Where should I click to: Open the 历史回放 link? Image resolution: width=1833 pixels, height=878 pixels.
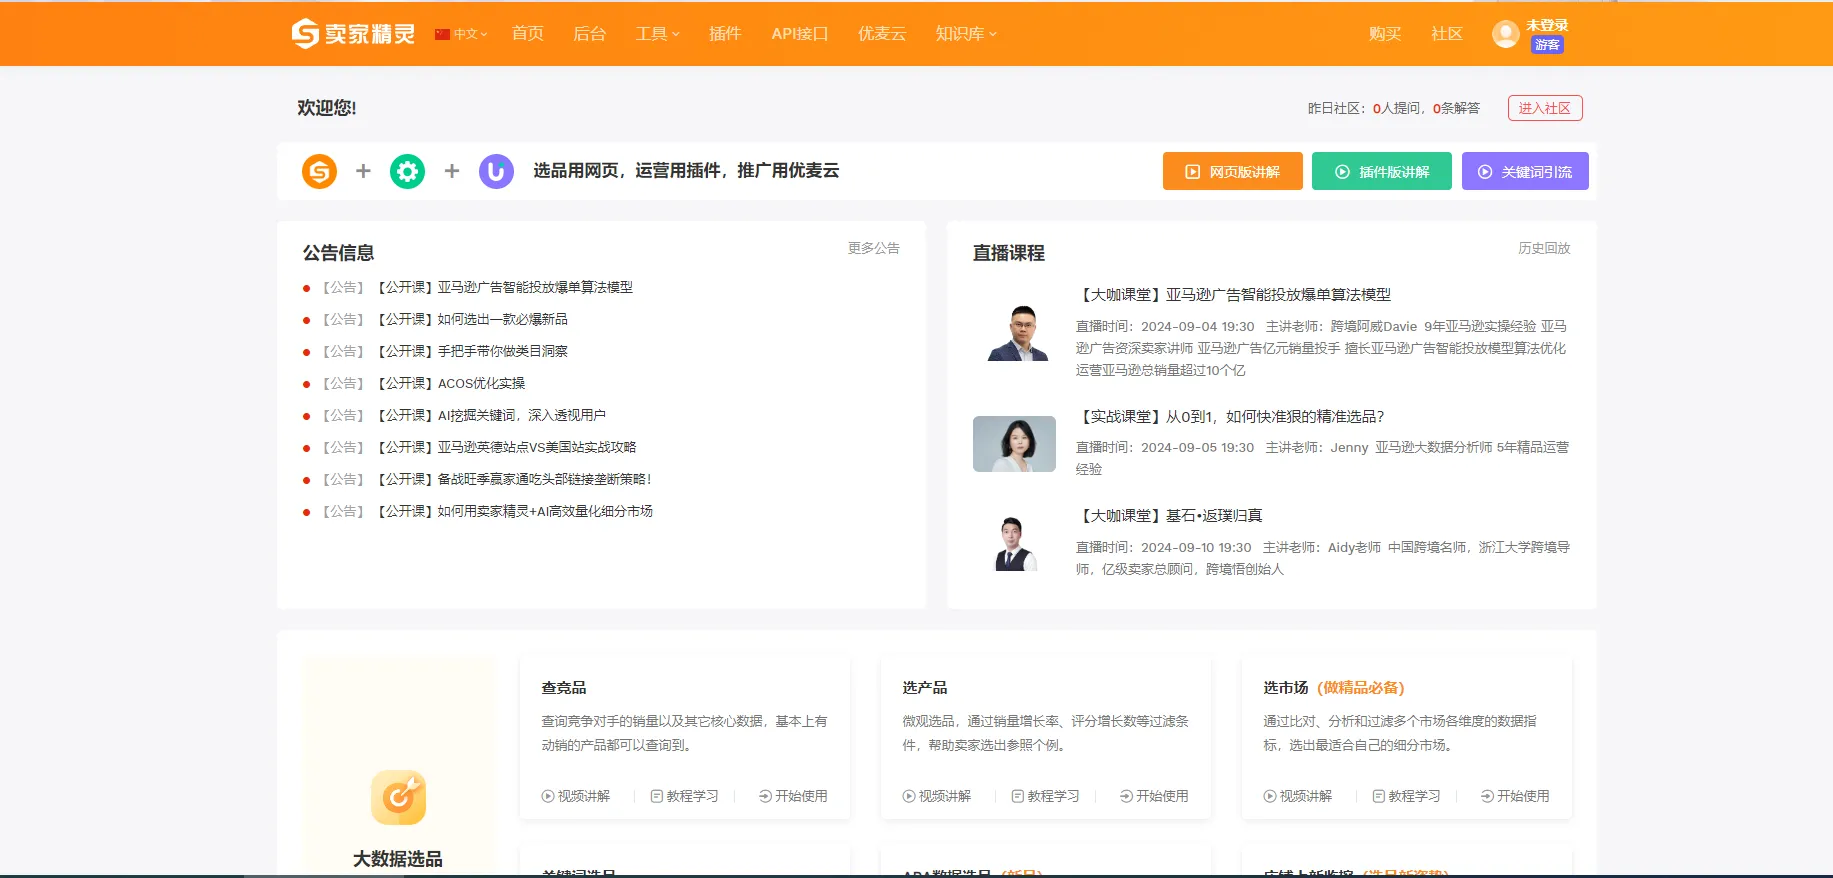pos(1544,248)
